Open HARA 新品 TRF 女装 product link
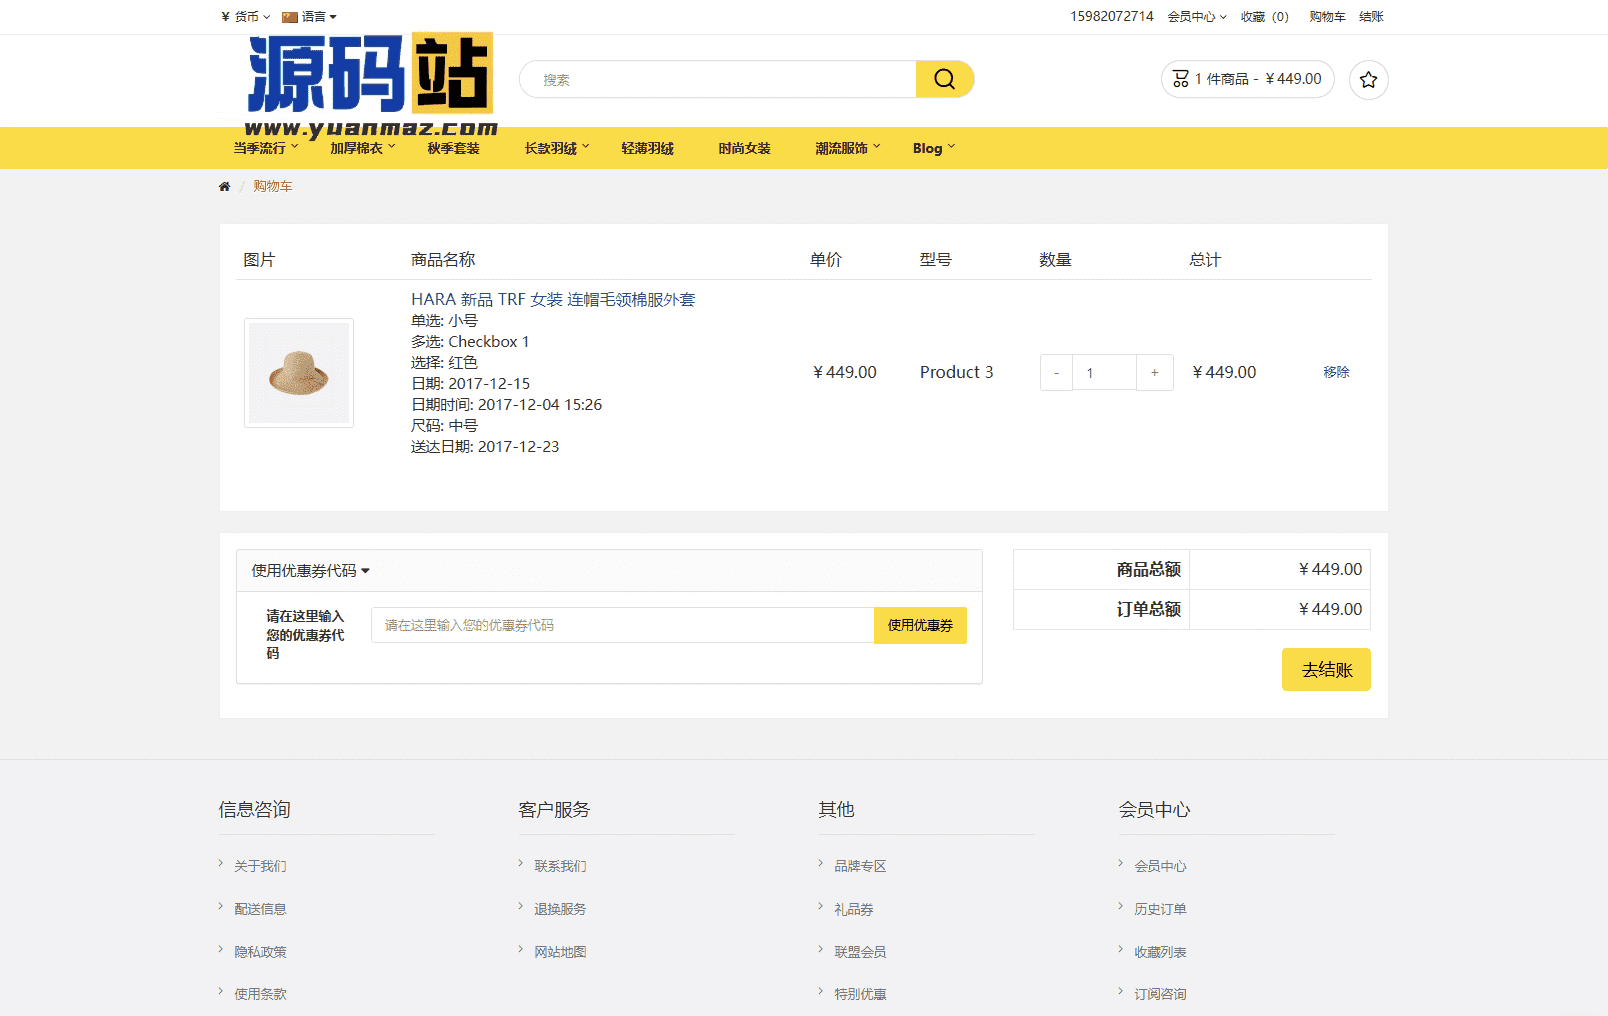 [553, 299]
